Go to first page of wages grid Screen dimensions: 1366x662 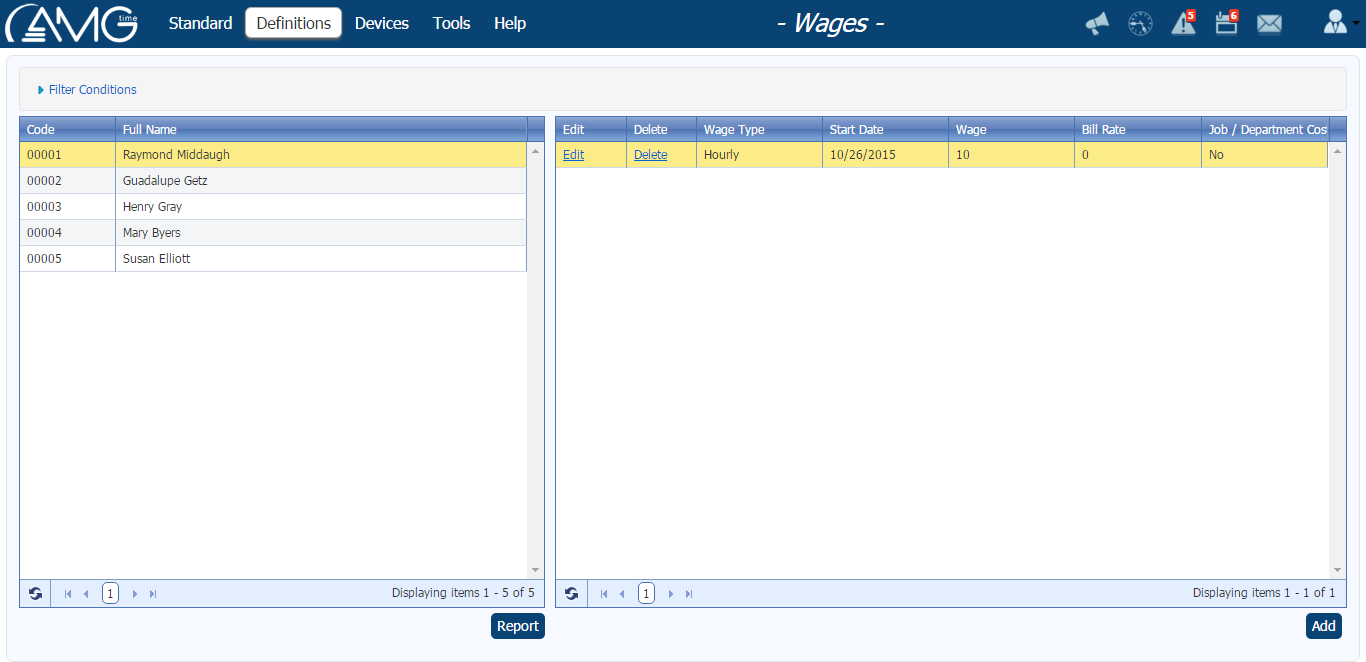click(604, 594)
